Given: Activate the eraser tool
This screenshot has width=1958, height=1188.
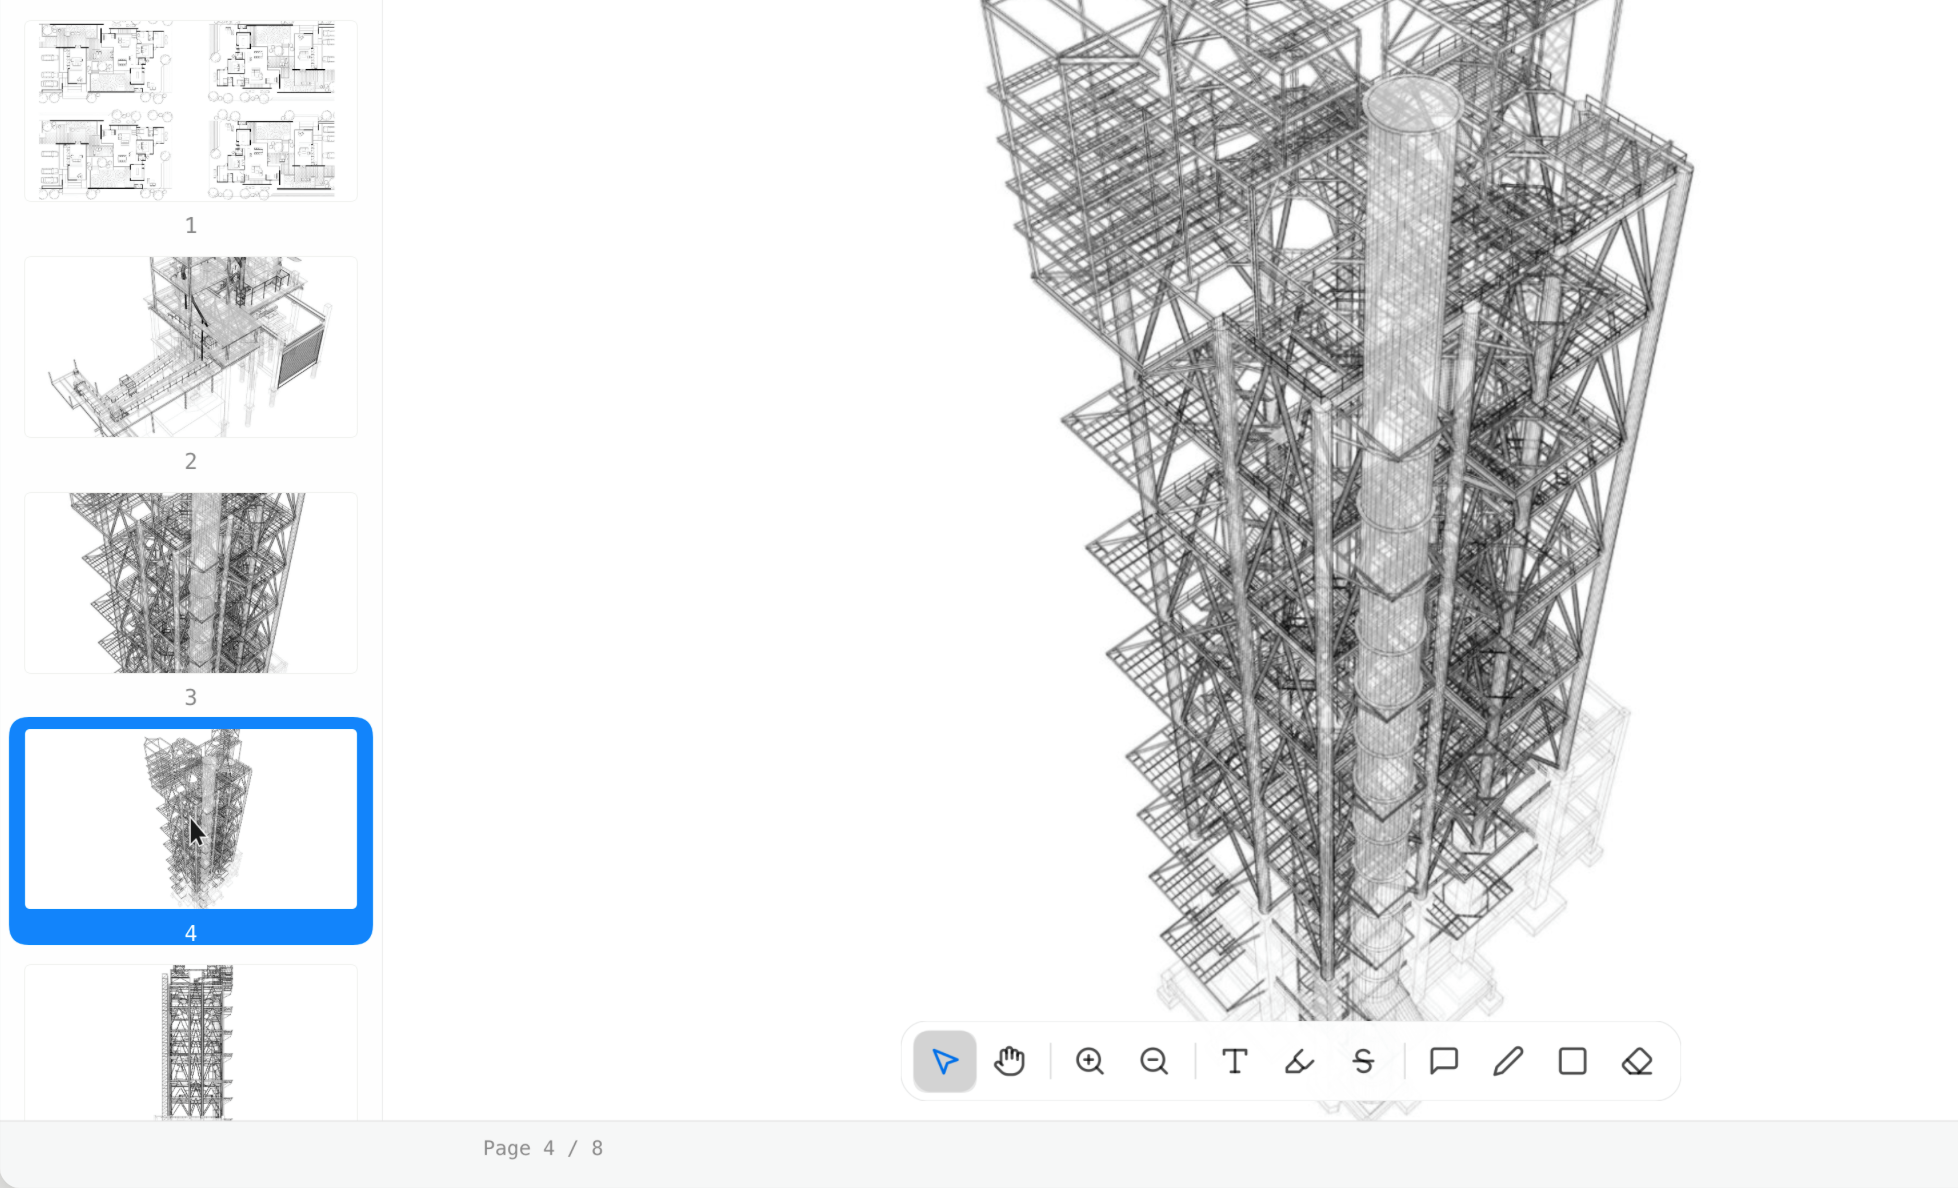Looking at the screenshot, I should point(1637,1061).
